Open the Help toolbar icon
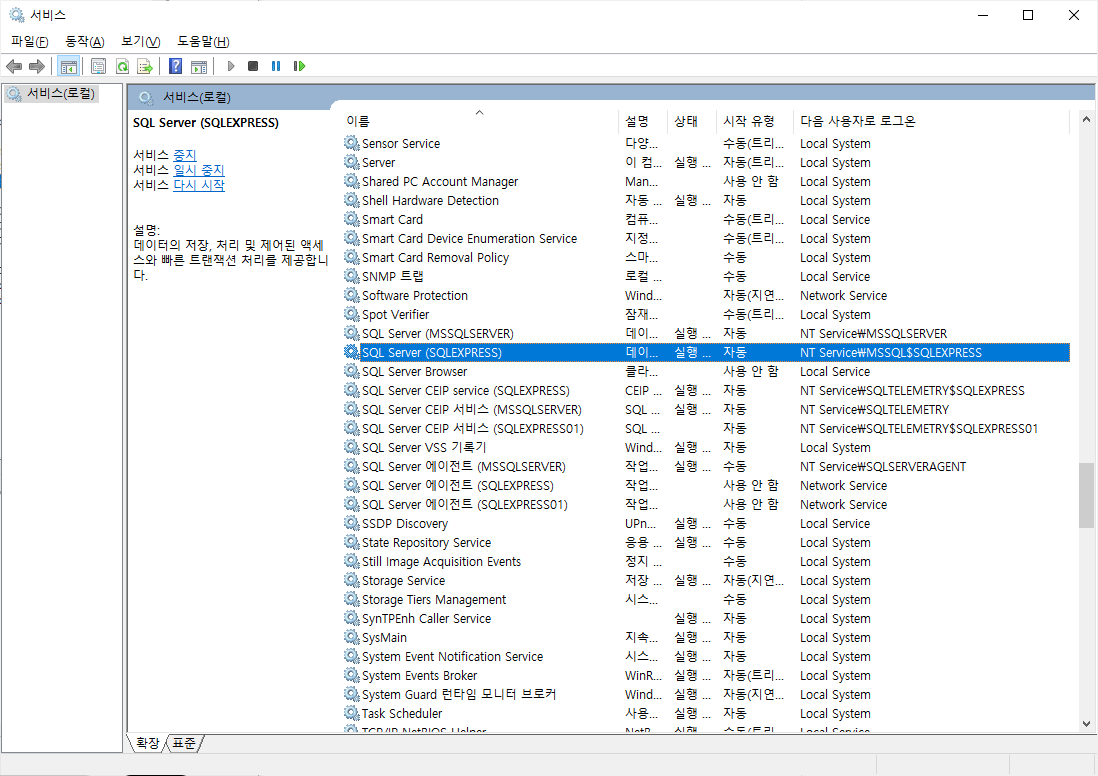 coord(176,67)
